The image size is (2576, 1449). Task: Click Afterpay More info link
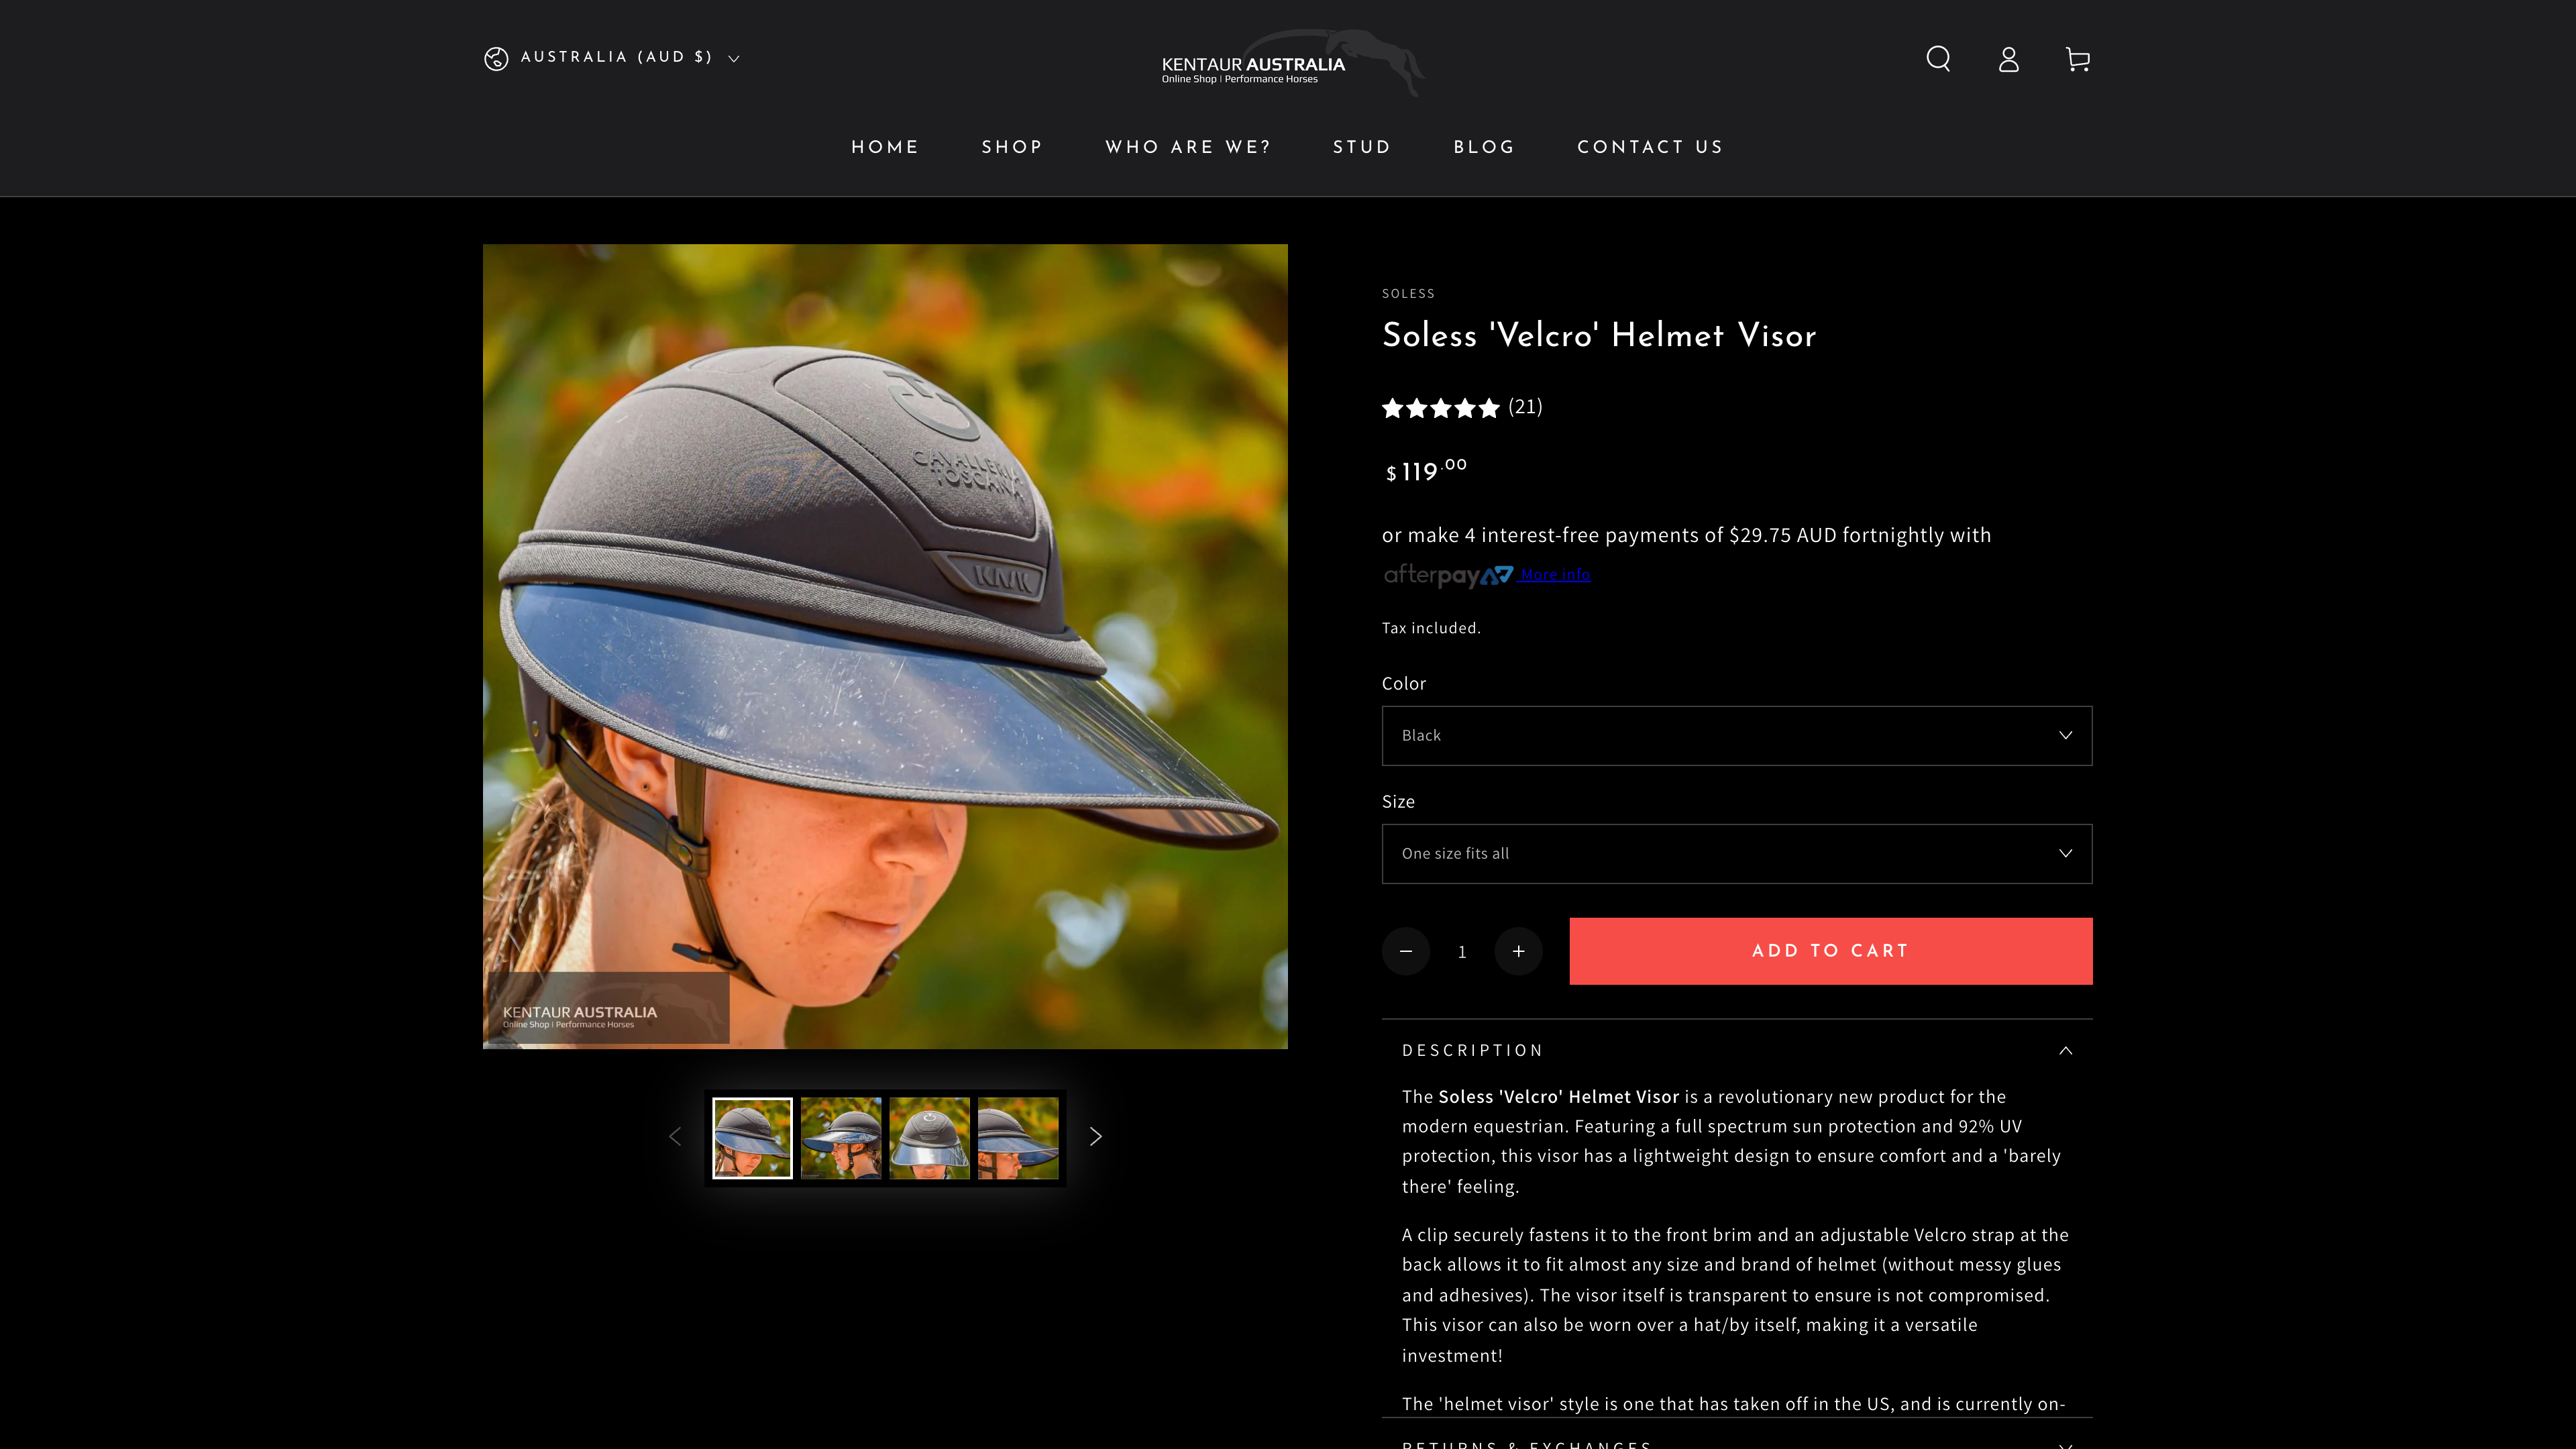(1555, 575)
